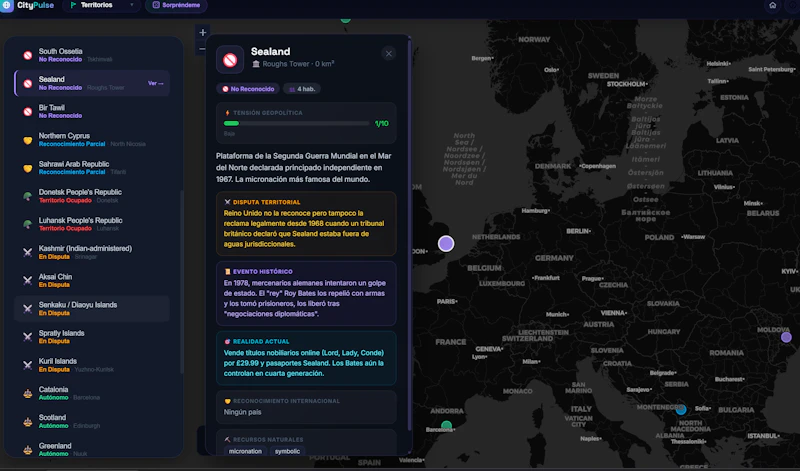Click the Sealand detail panel scrollbar
The image size is (800, 471).
[x=409, y=232]
